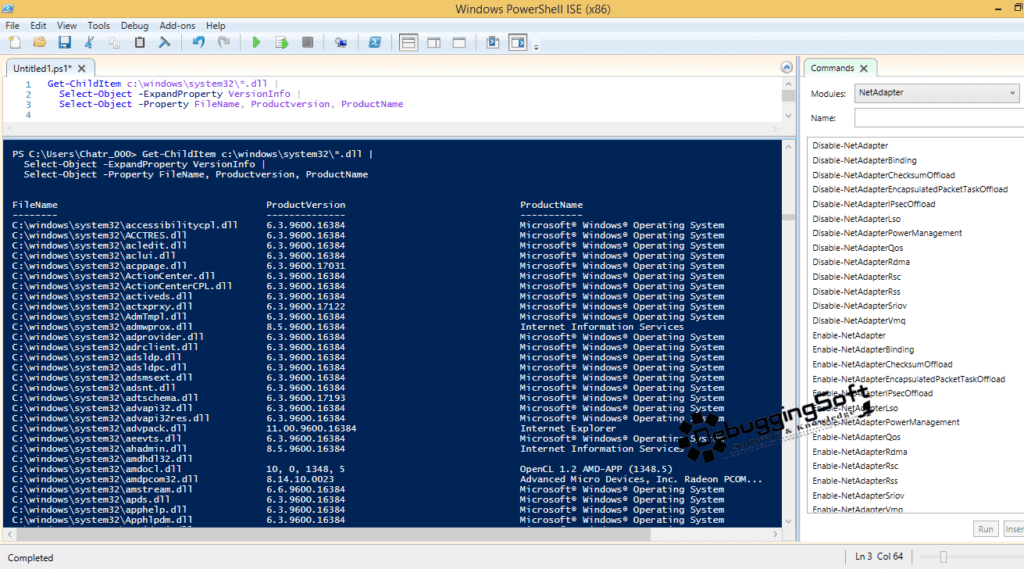Select Disable-NetAdapterChecksumOffload command
Viewport: 1024px width, 569px height.
883,175
